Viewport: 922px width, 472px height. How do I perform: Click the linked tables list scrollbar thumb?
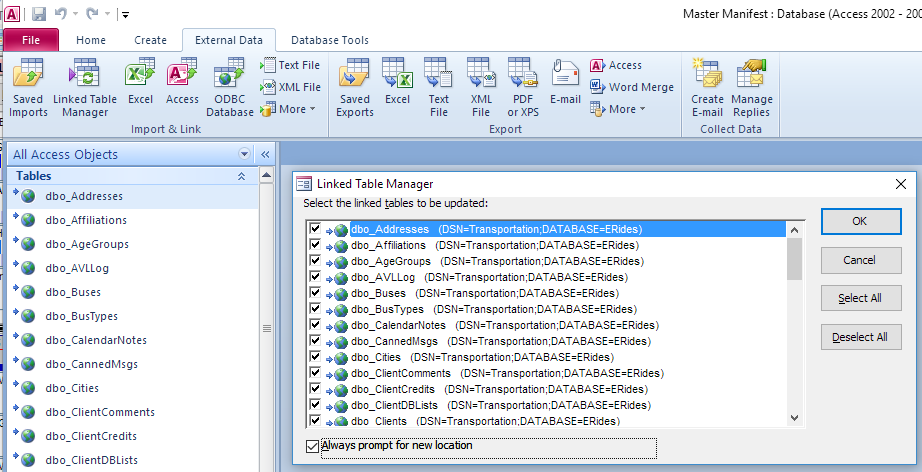click(x=794, y=259)
